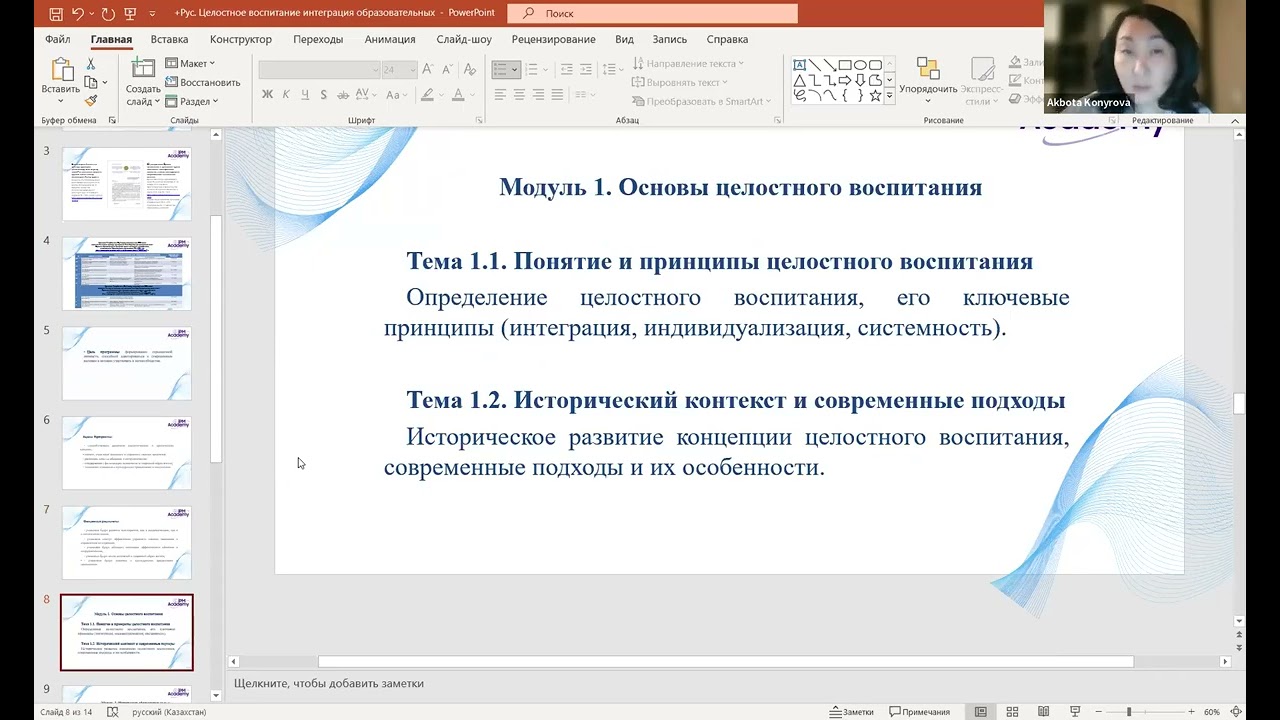
Task: Open the Примечания comments pane
Action: [919, 712]
